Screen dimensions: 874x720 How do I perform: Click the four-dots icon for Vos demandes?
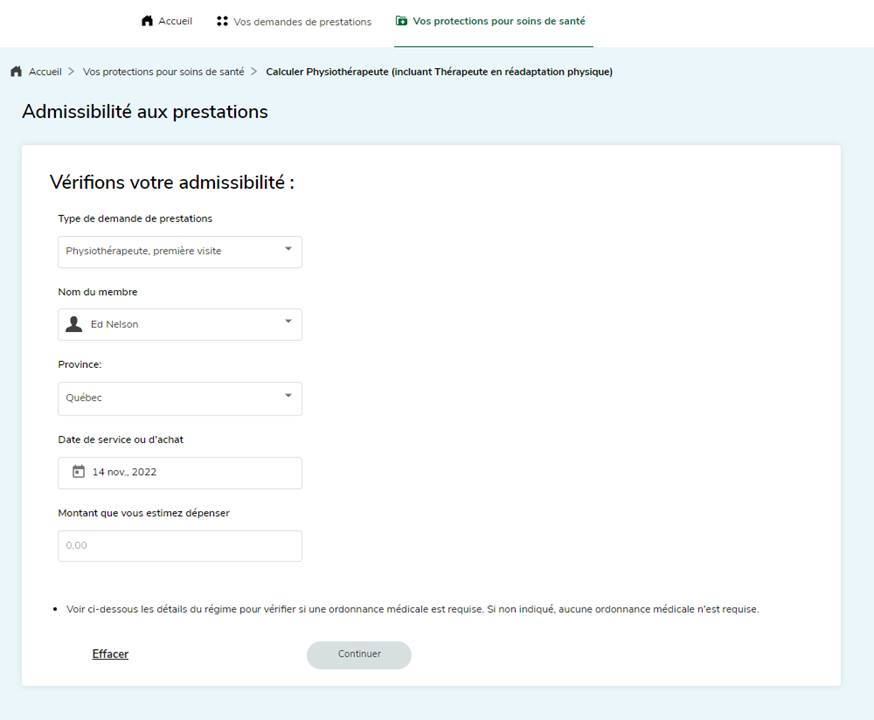pos(222,21)
